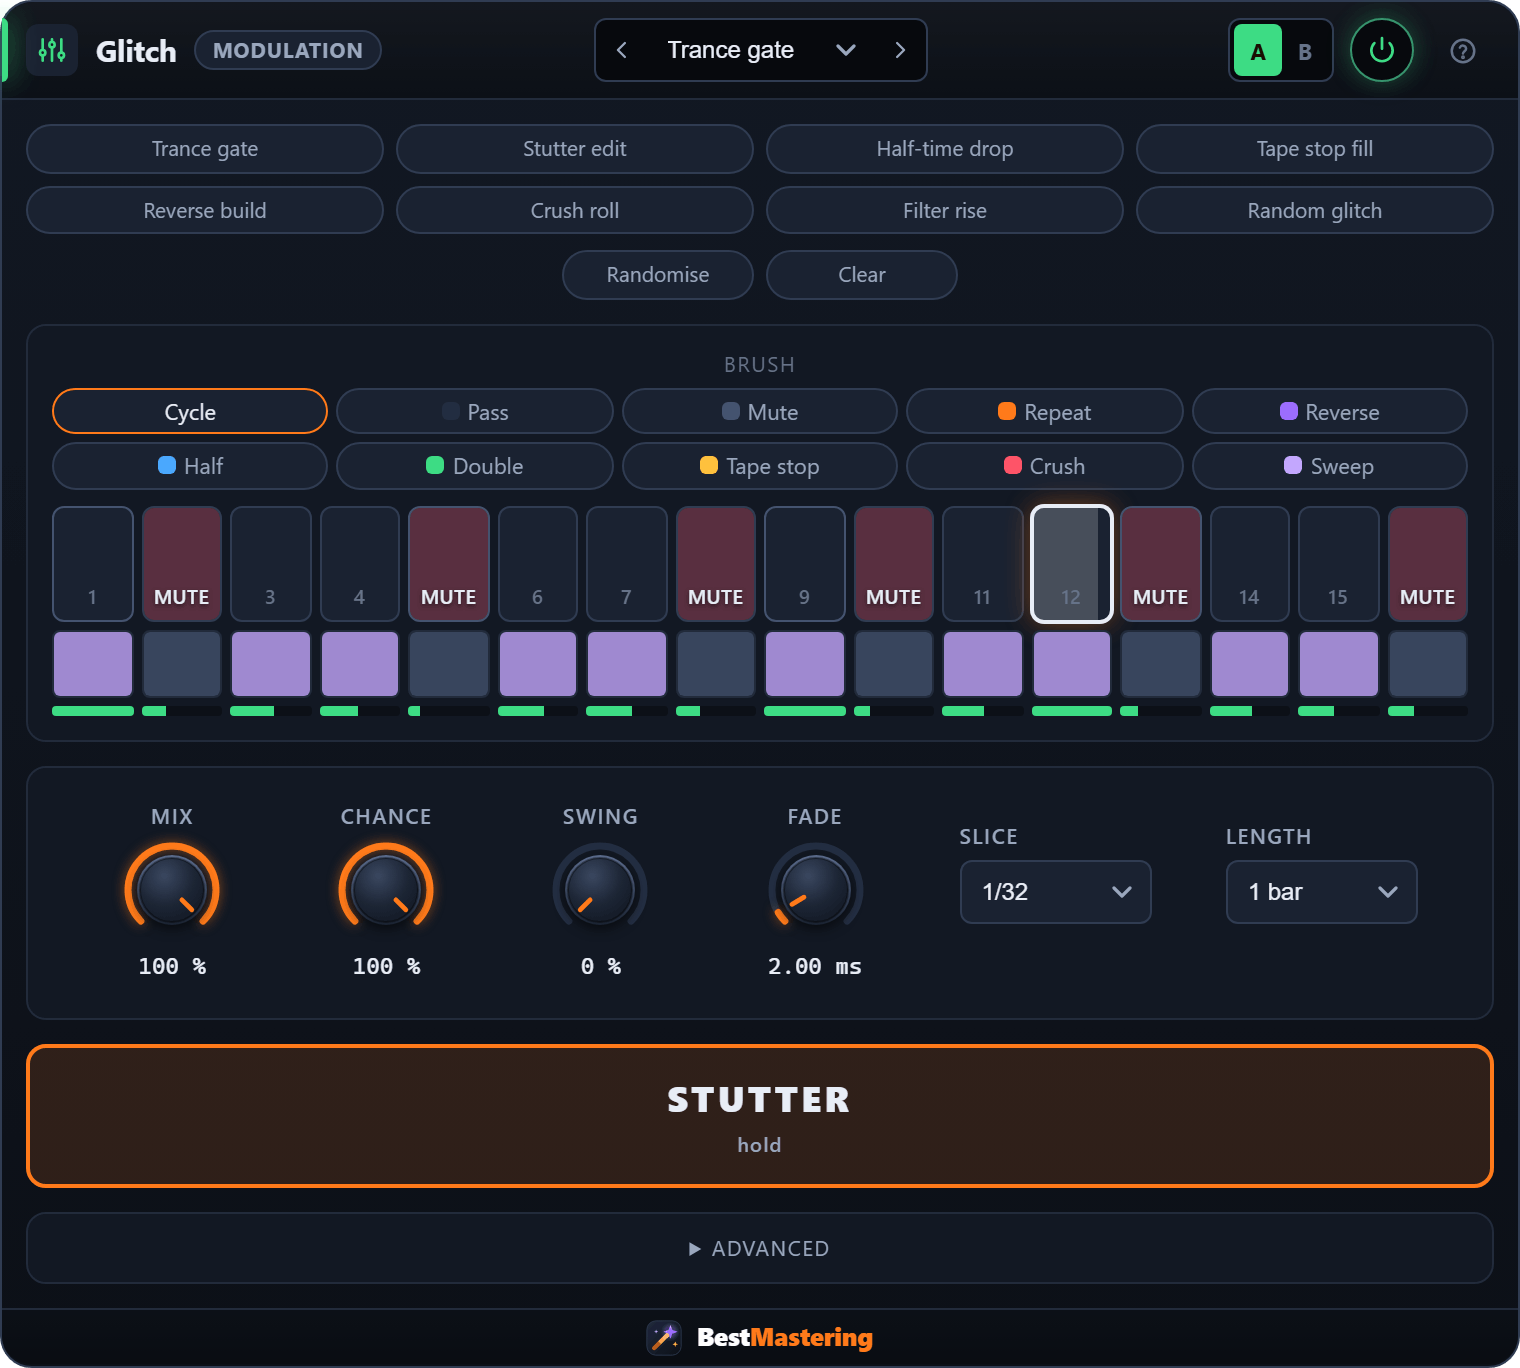Image resolution: width=1520 pixels, height=1368 pixels.
Task: Click the highlighted step 12 cell
Action: [x=1072, y=564]
